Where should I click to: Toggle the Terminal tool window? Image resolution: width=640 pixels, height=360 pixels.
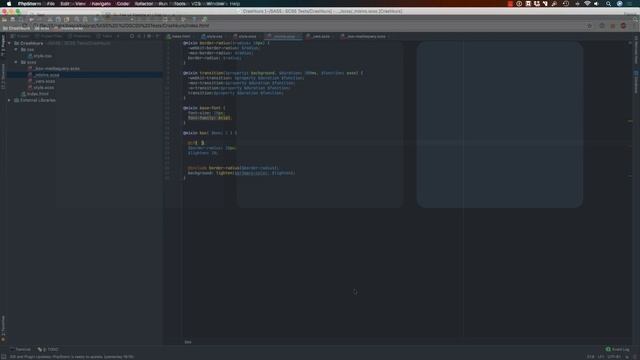pos(20,349)
